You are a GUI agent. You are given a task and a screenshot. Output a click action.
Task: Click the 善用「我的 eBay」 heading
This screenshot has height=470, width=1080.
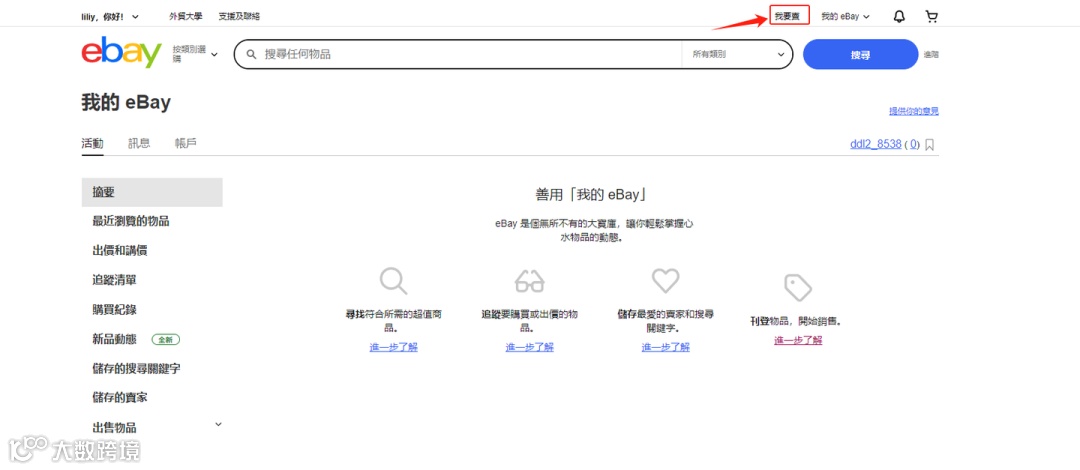[x=591, y=194]
